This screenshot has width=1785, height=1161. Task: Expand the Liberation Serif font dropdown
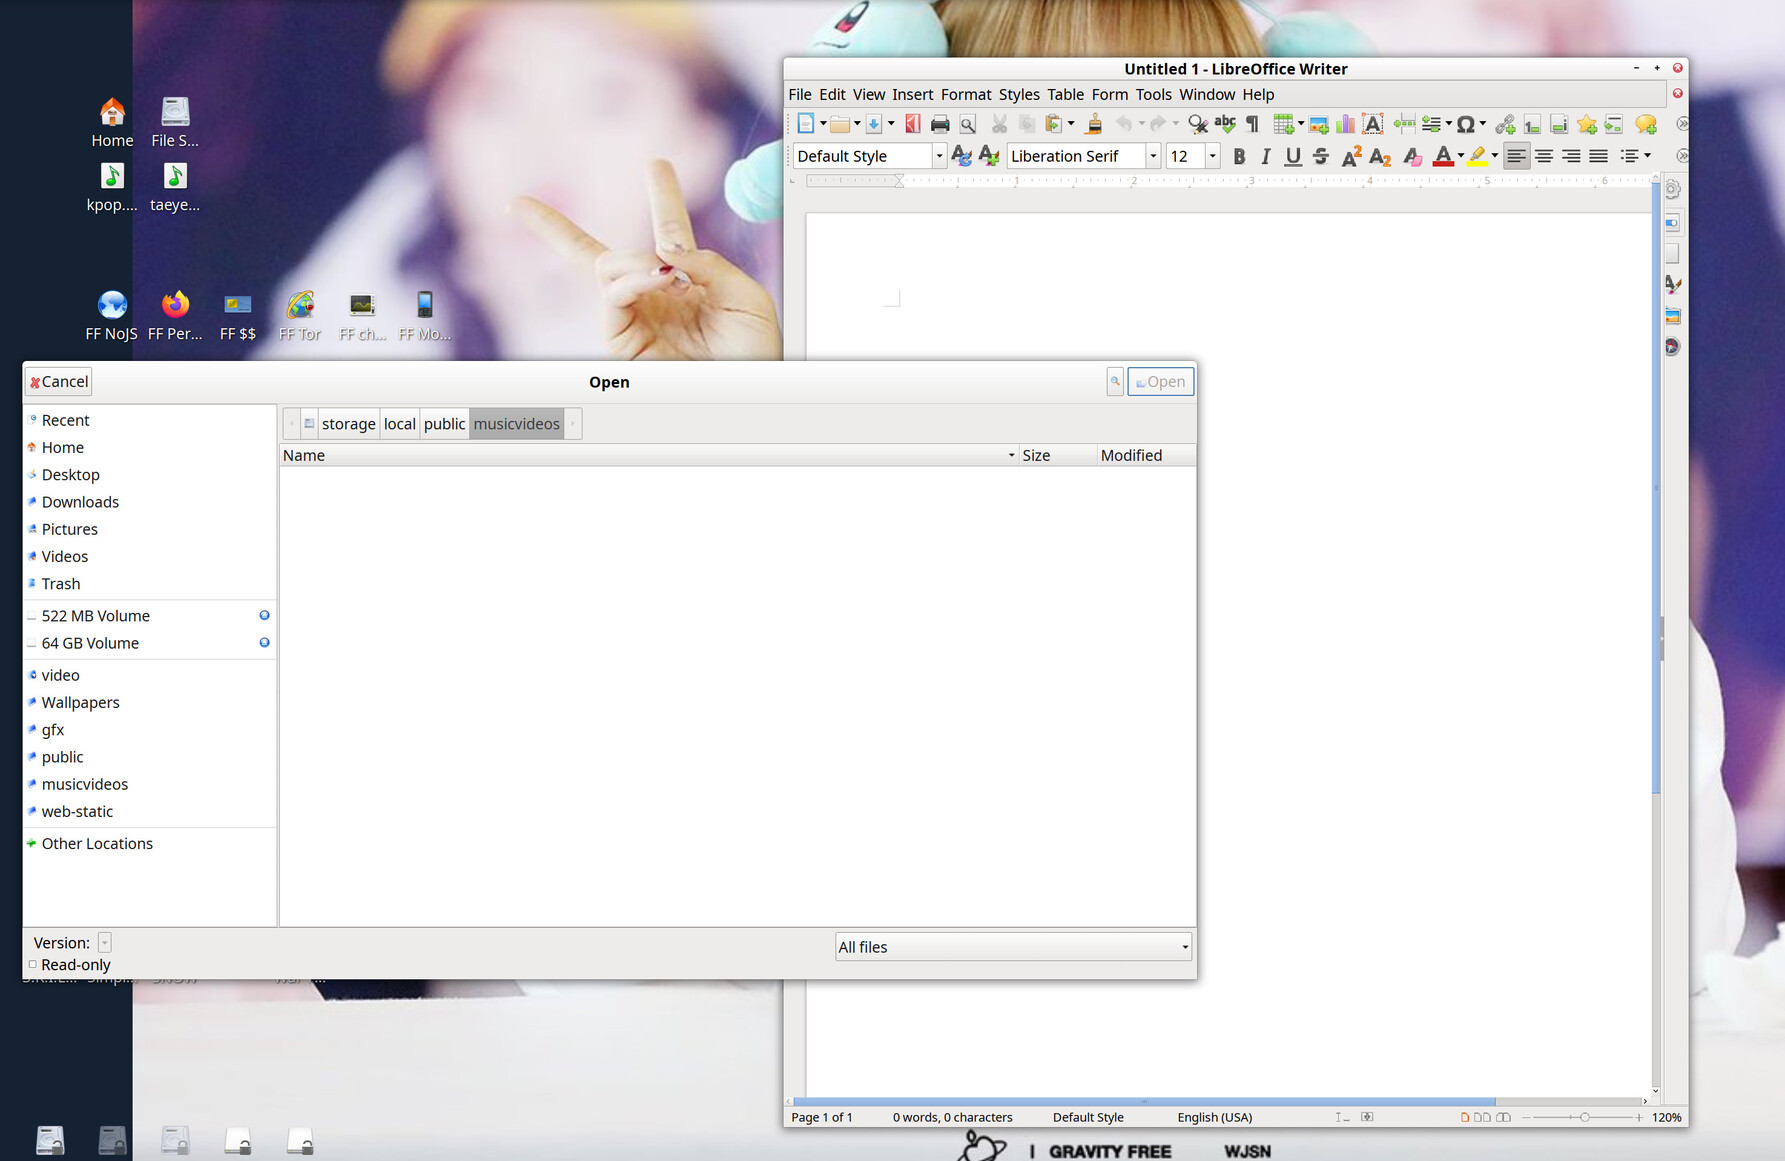[1152, 156]
